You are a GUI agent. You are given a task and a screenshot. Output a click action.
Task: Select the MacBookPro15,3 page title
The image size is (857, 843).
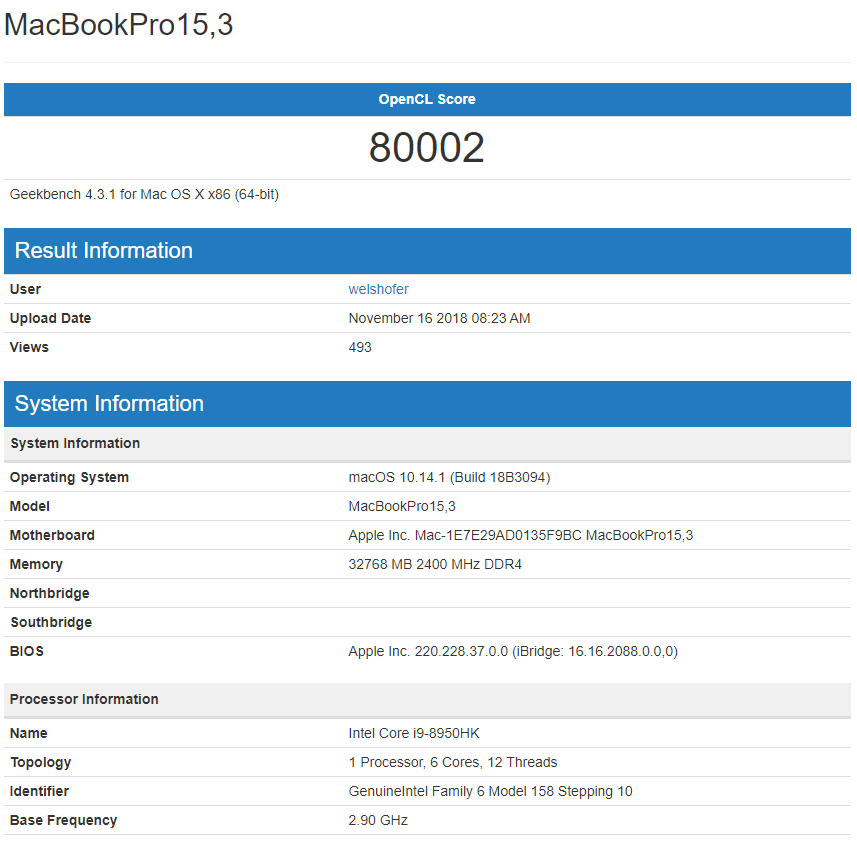coord(119,25)
